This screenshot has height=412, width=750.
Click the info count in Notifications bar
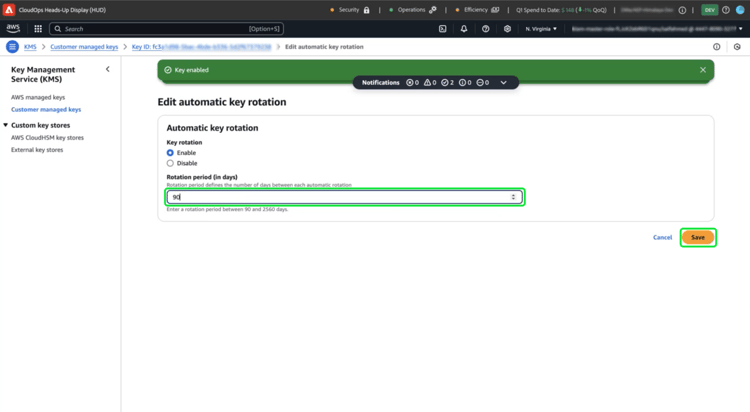click(465, 83)
